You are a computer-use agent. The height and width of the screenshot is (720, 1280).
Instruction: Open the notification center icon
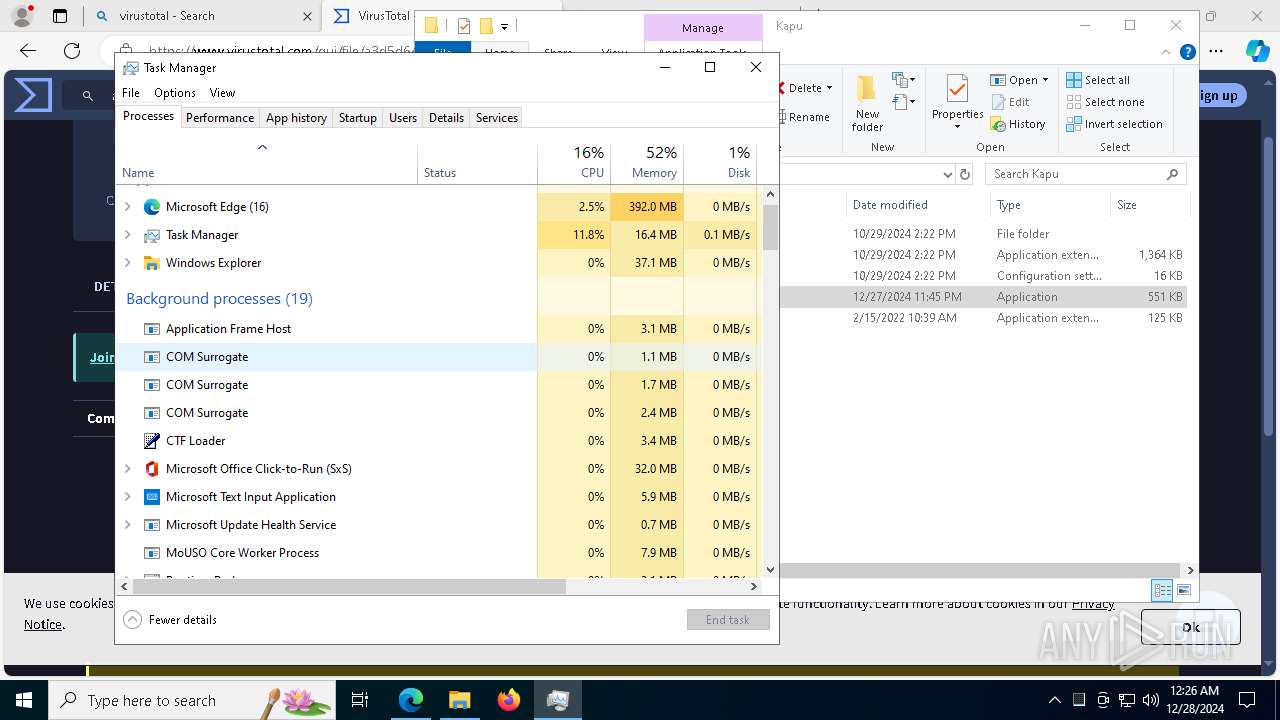click(1247, 700)
